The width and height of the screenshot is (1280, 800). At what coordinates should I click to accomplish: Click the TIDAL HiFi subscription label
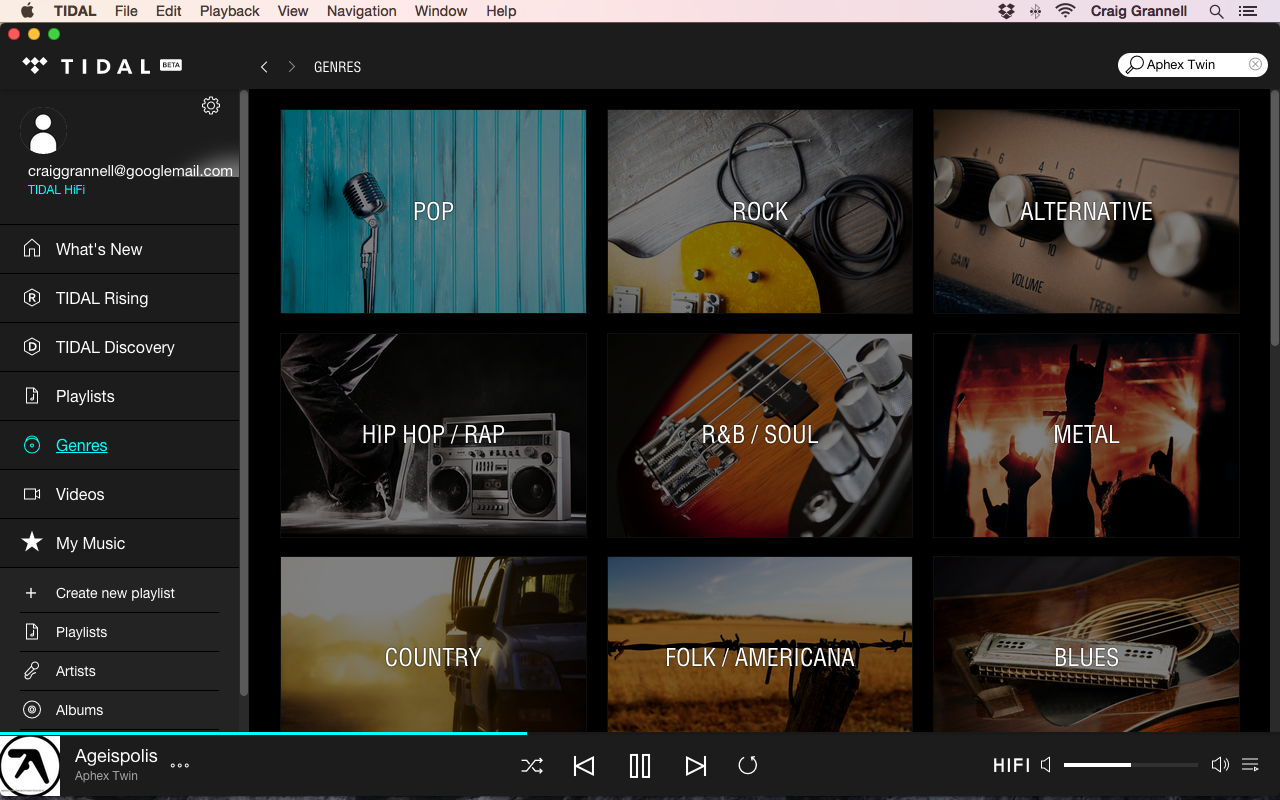pos(56,190)
